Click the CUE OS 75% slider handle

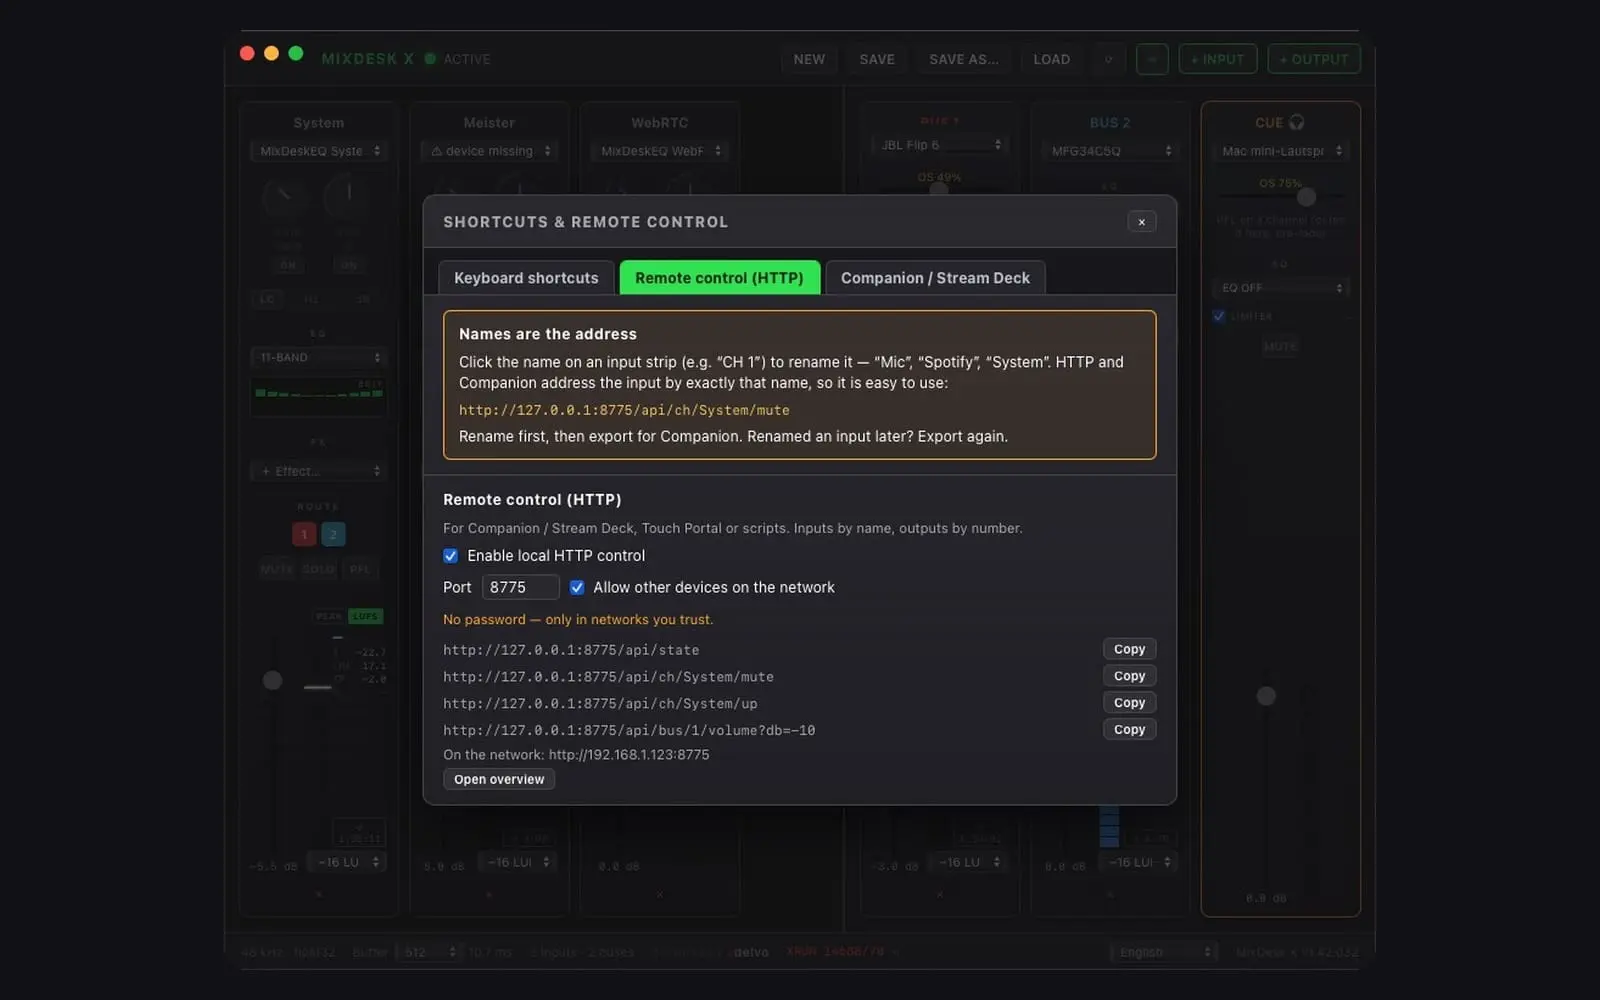[1306, 197]
